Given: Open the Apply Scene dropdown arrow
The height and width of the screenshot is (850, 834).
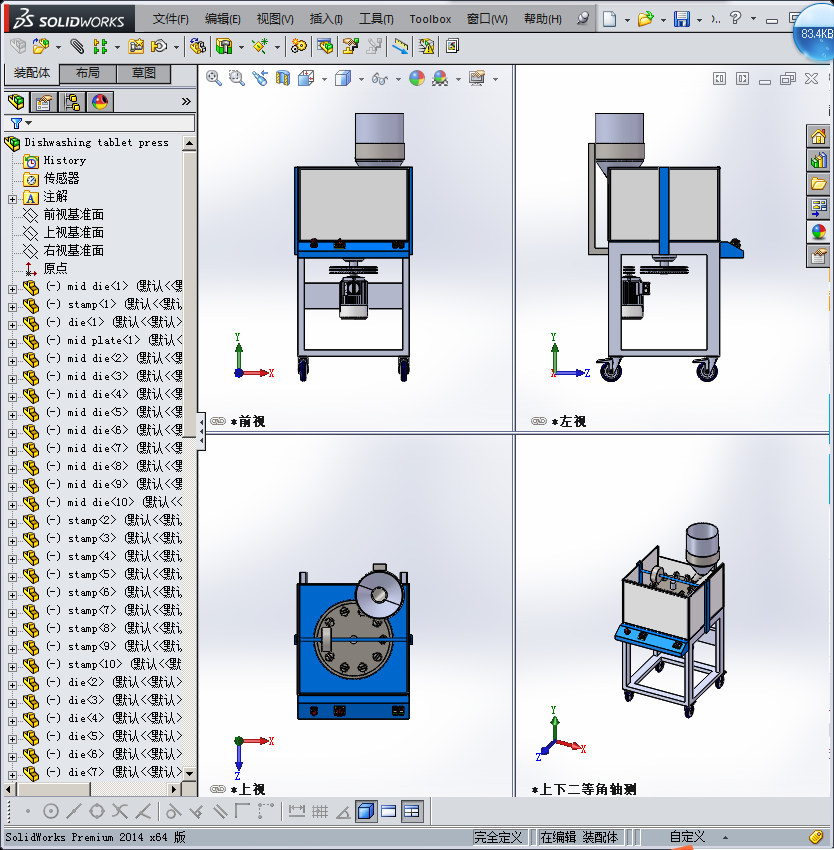Looking at the screenshot, I should click(458, 79).
